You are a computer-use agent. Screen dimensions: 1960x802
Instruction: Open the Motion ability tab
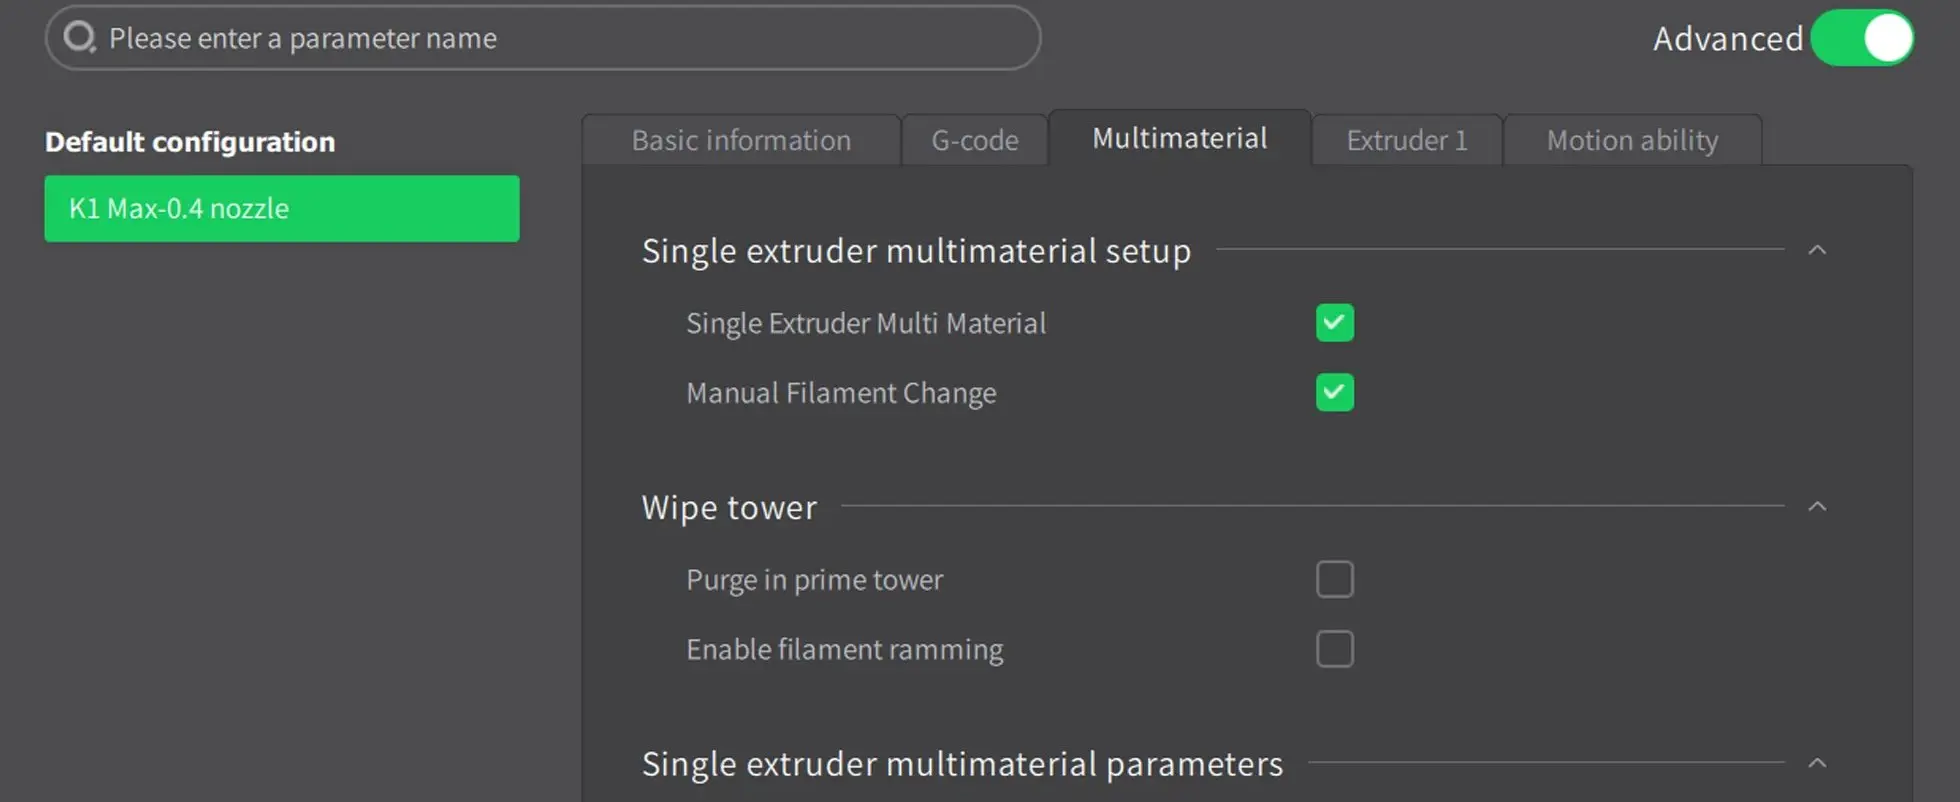click(x=1631, y=140)
